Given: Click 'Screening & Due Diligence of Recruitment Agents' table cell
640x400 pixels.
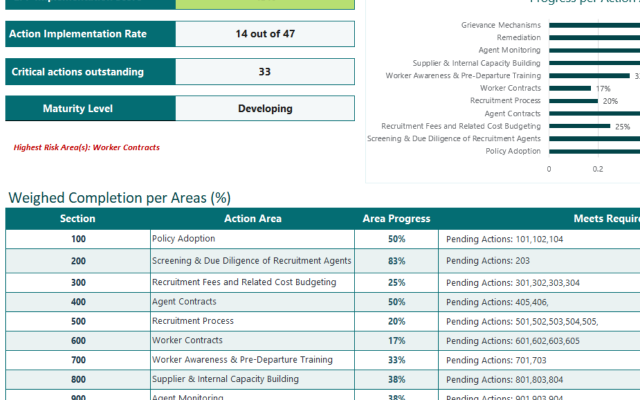Looking at the screenshot, I should (x=252, y=261).
